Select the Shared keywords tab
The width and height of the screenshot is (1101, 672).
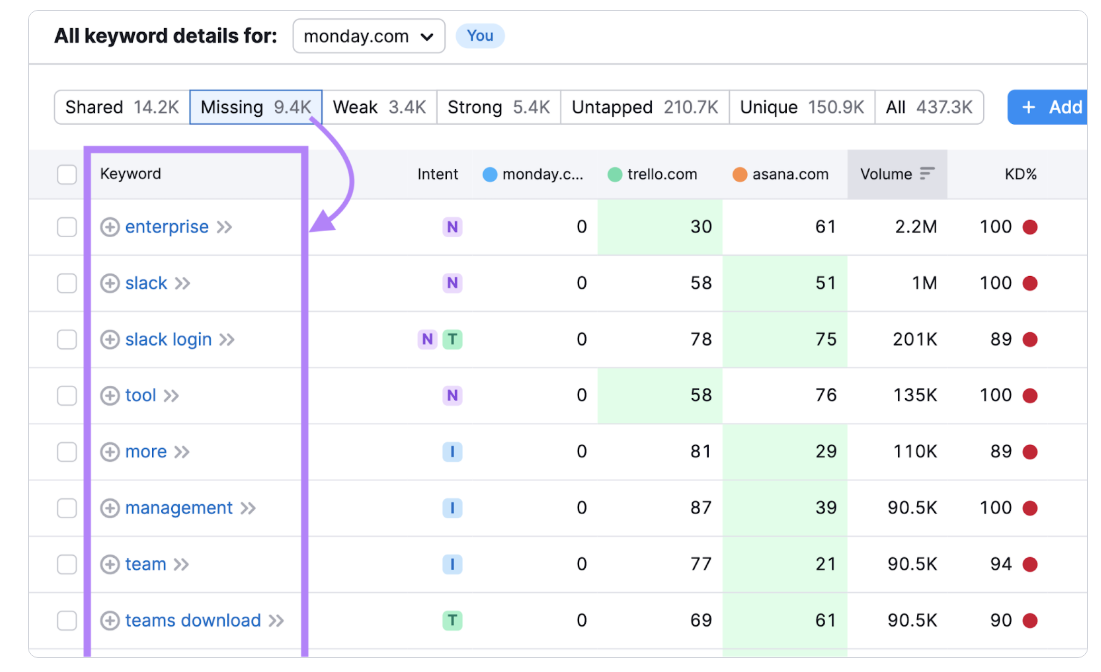[122, 107]
